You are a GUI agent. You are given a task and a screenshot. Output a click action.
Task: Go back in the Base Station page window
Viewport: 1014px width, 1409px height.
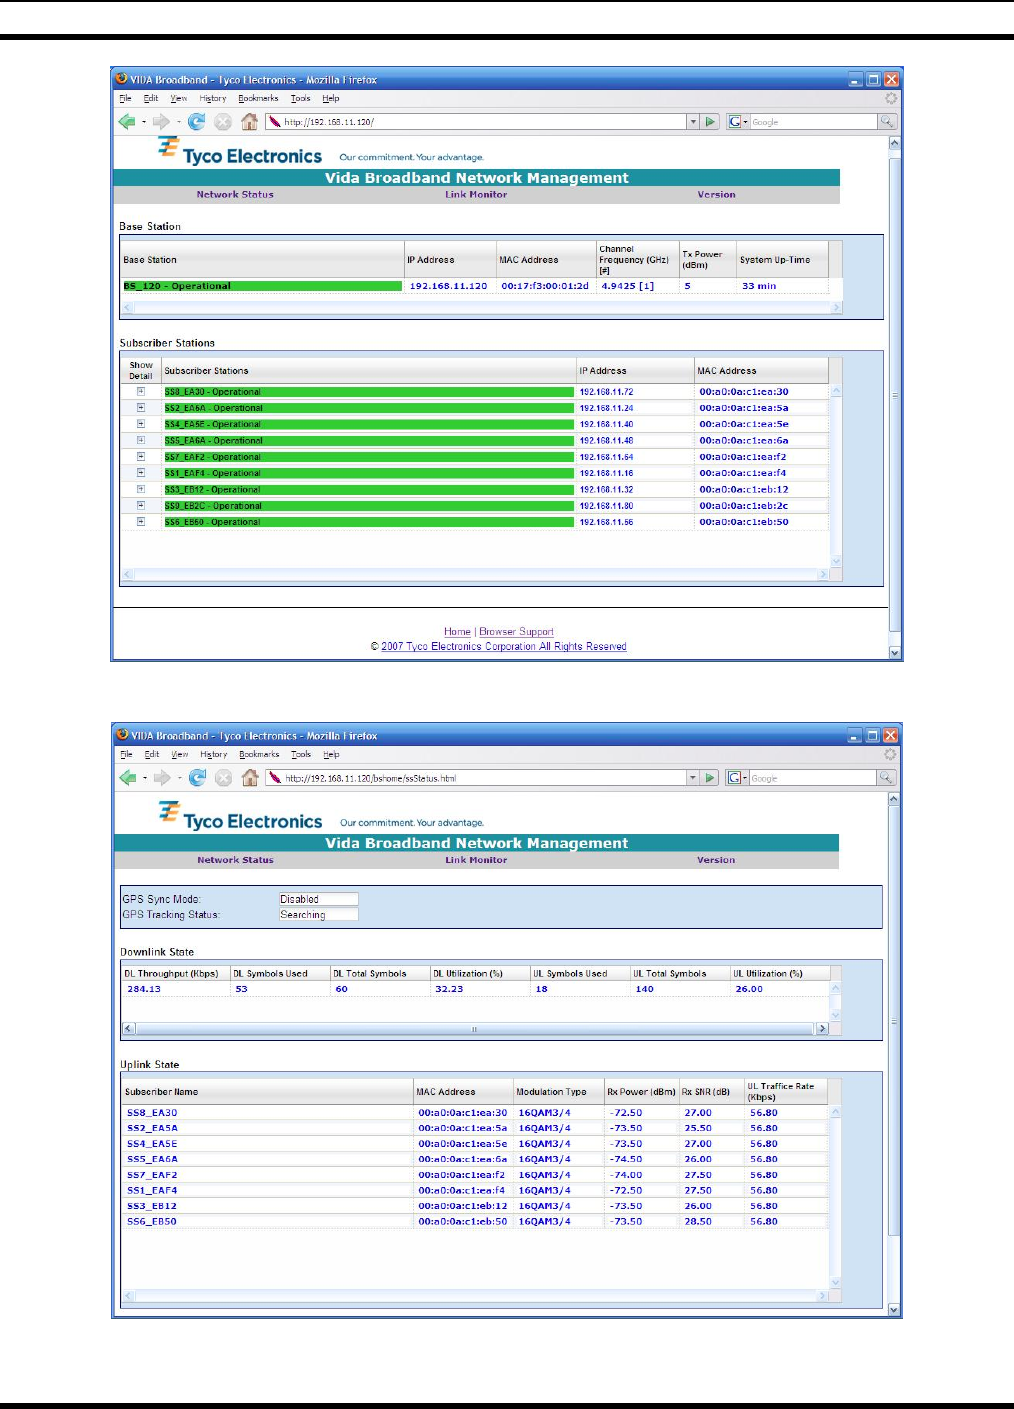click(x=127, y=121)
